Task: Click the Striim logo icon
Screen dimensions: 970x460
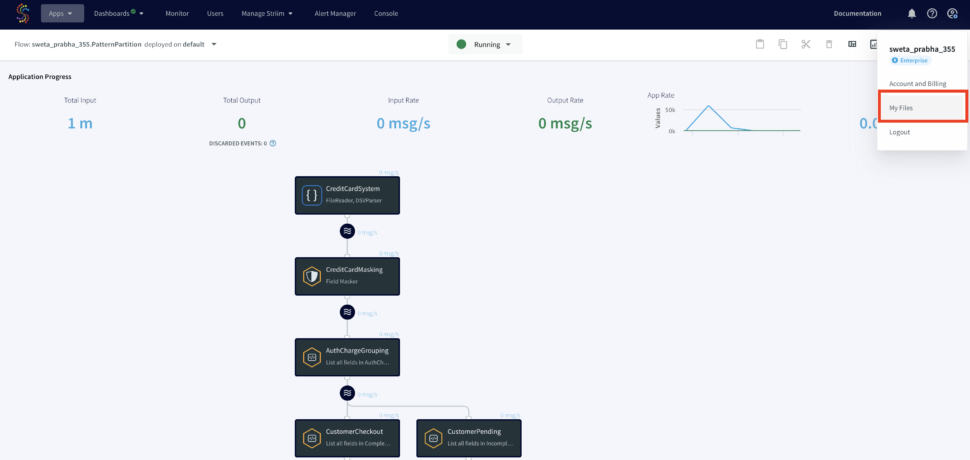Action: 22,14
